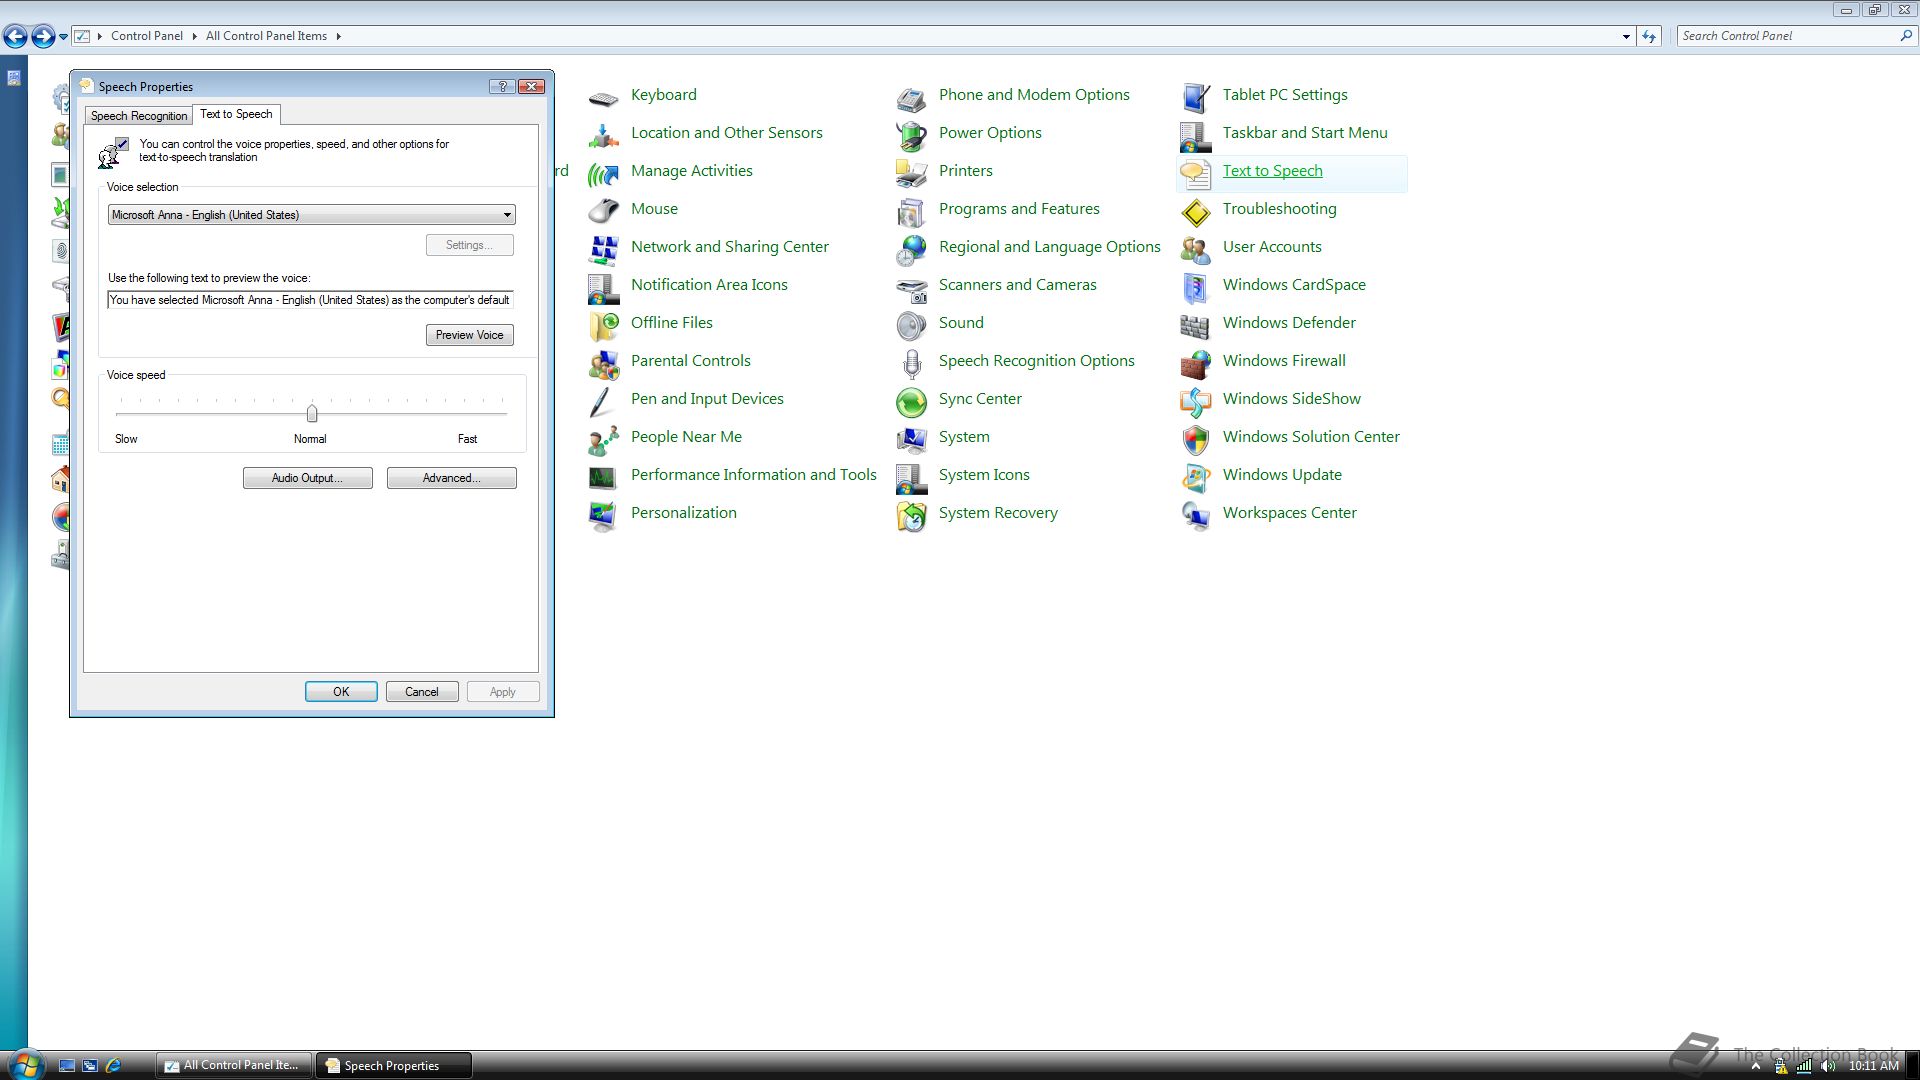
Task: Click the voice preview text field
Action: 310,300
